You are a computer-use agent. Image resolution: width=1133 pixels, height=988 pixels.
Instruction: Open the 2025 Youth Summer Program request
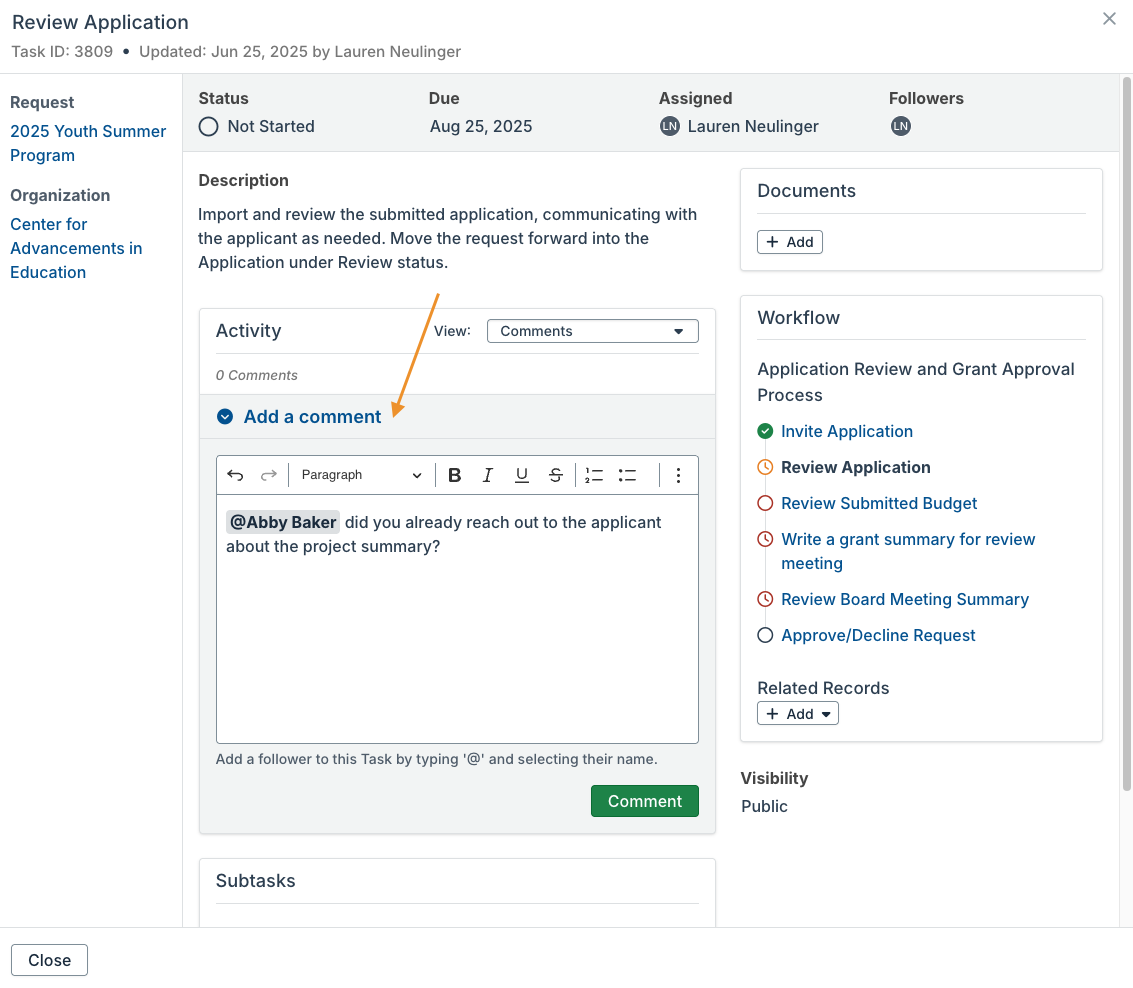coord(88,143)
